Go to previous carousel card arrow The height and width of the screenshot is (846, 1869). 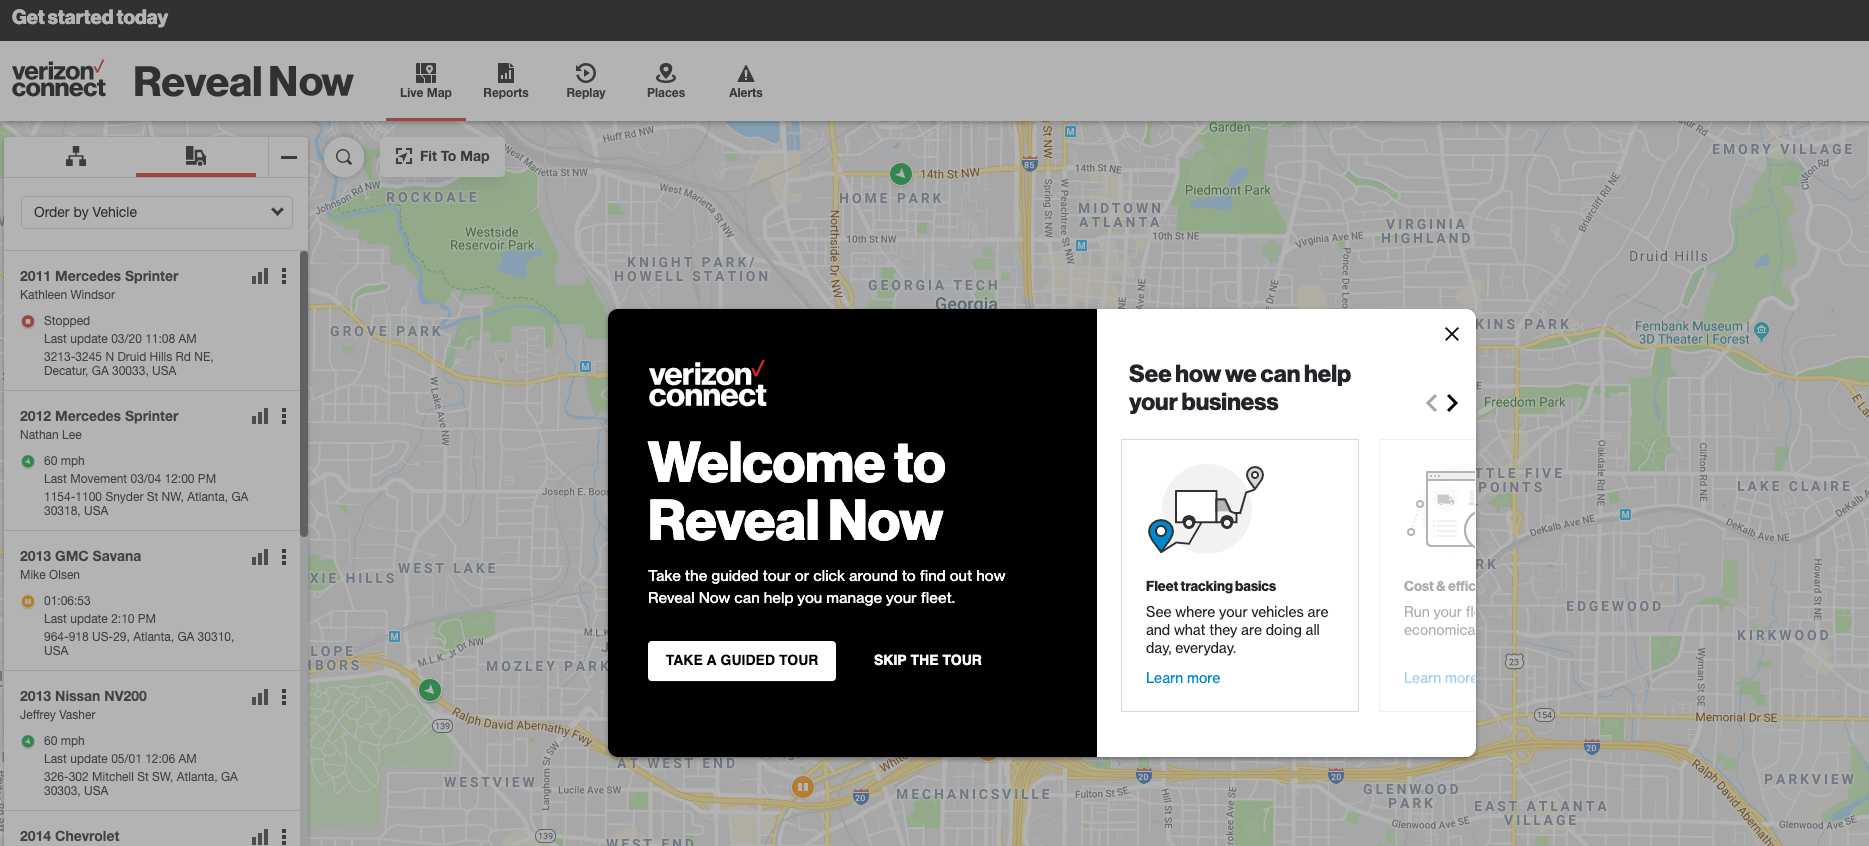pos(1431,403)
